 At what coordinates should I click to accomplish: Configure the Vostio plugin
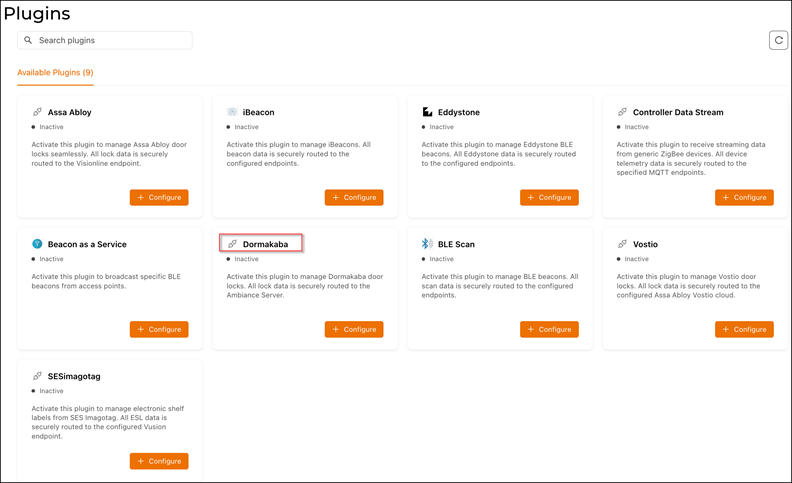pos(745,329)
